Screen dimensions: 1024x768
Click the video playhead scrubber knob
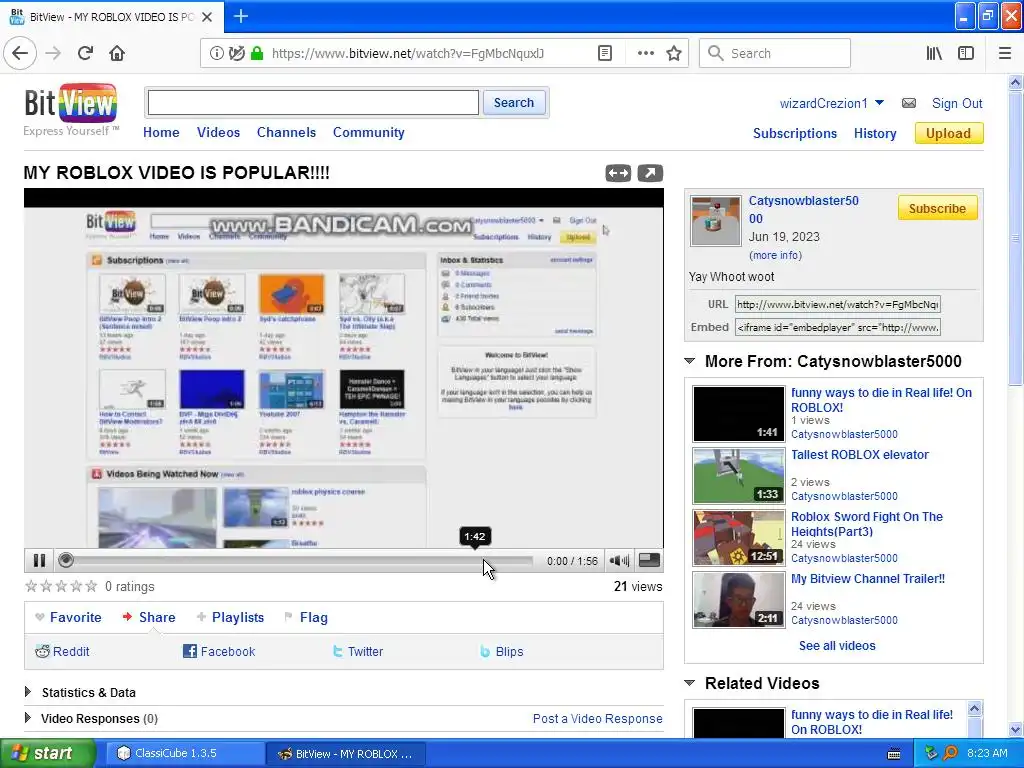coord(65,560)
